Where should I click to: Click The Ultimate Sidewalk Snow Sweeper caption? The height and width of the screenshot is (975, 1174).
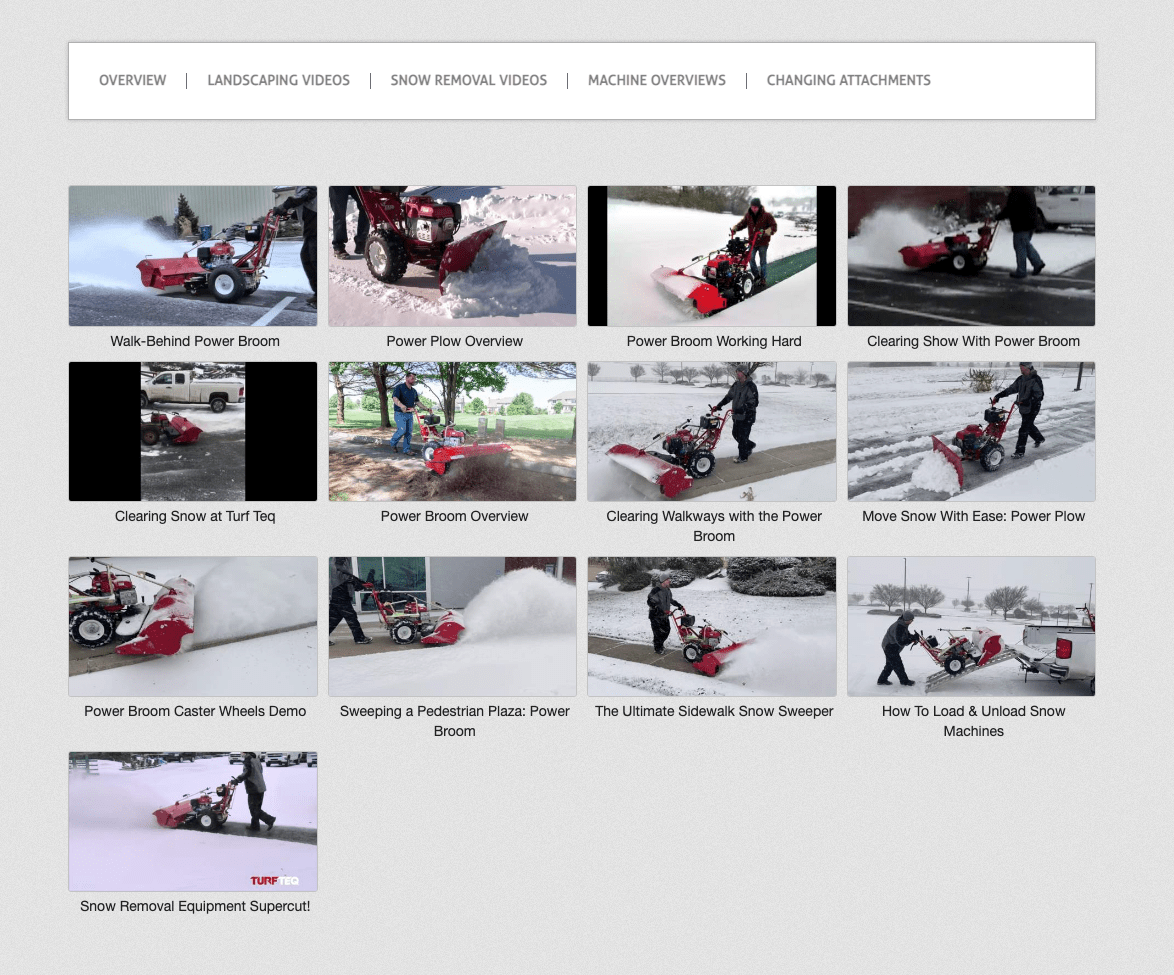point(714,711)
